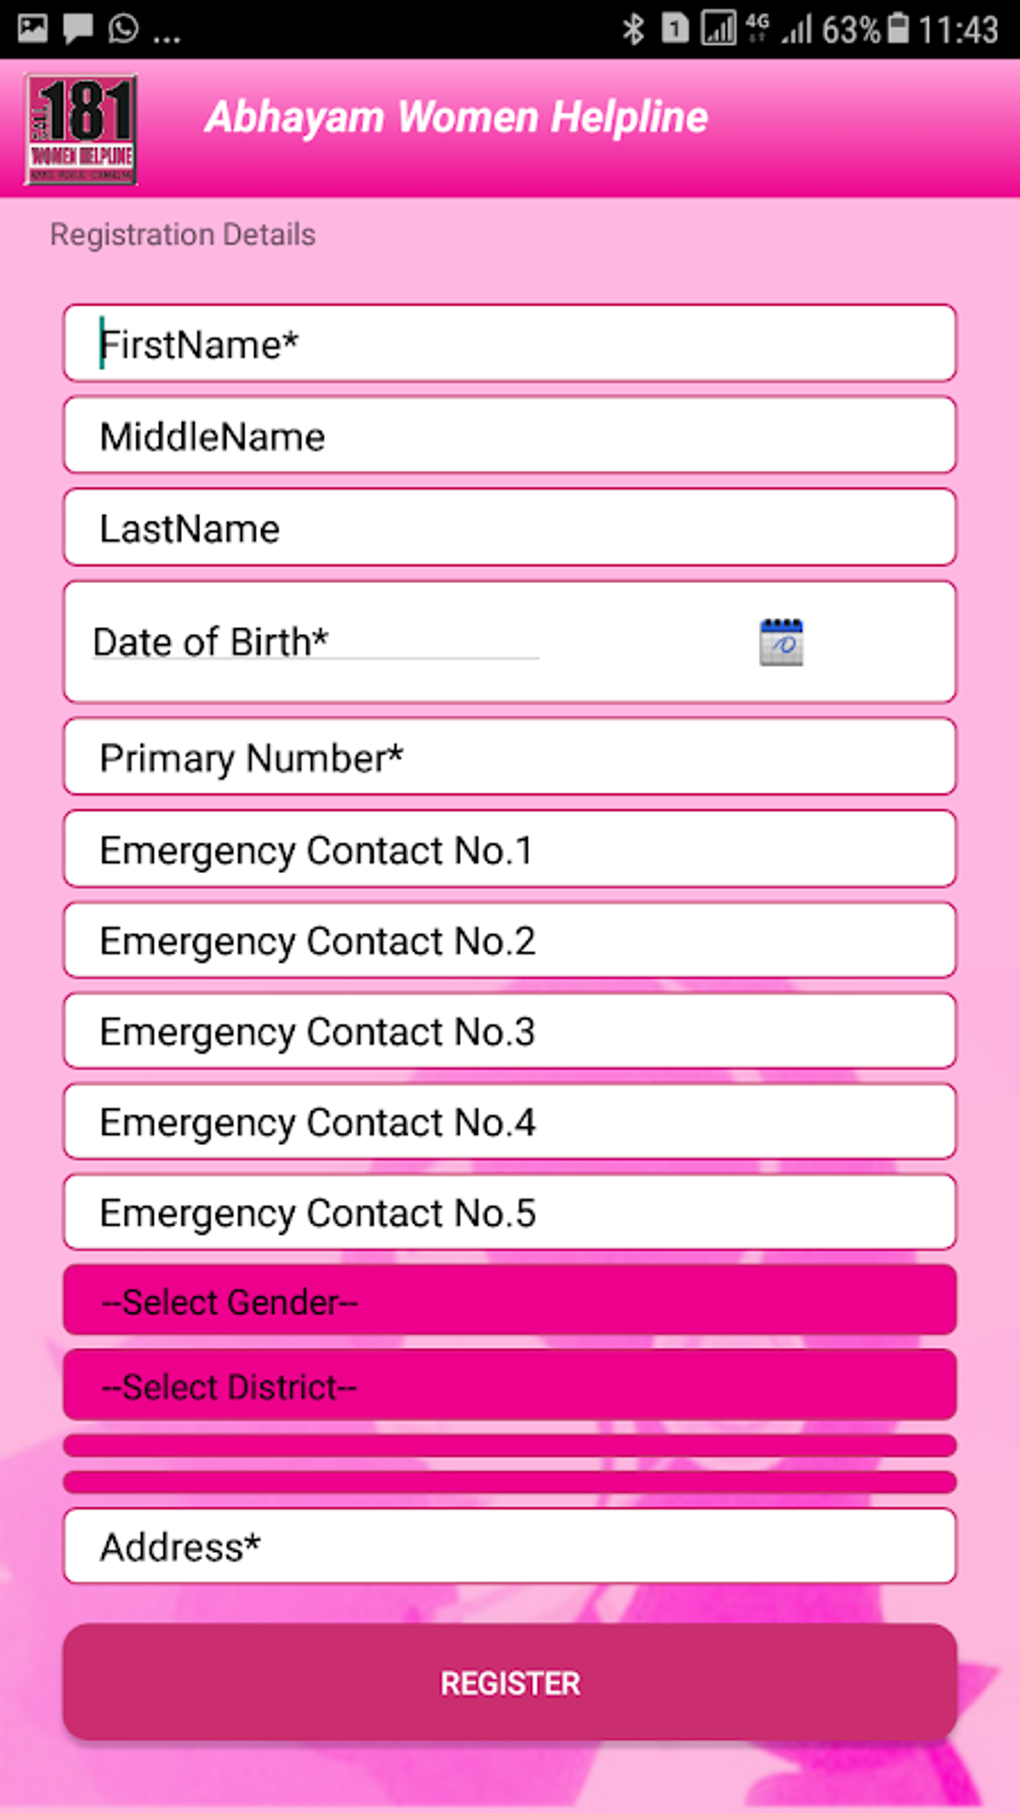Open the Select Gender dropdown
Screen dimensions: 1020x1813
510,1301
